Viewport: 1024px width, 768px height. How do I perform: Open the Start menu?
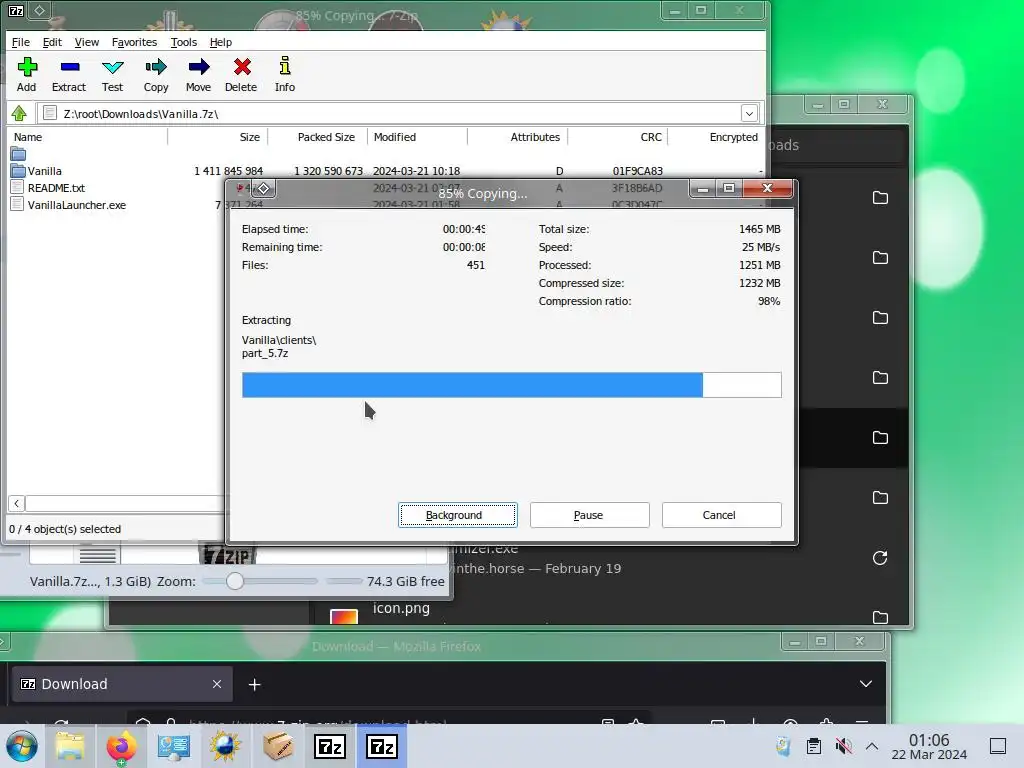tap(22, 746)
